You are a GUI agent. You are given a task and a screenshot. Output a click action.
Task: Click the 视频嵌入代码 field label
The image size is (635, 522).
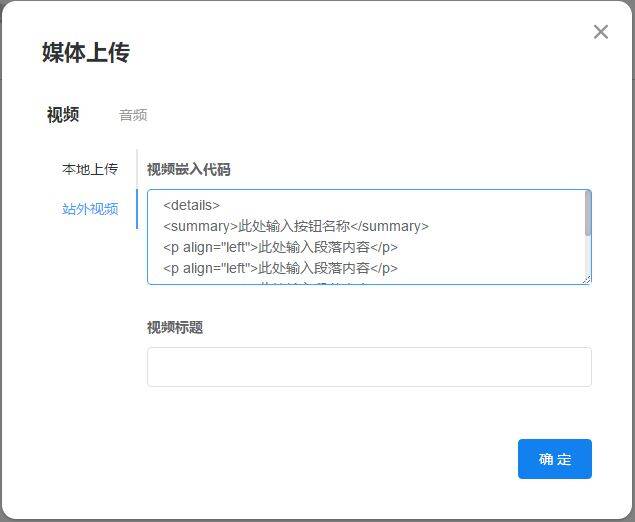[x=189, y=169]
